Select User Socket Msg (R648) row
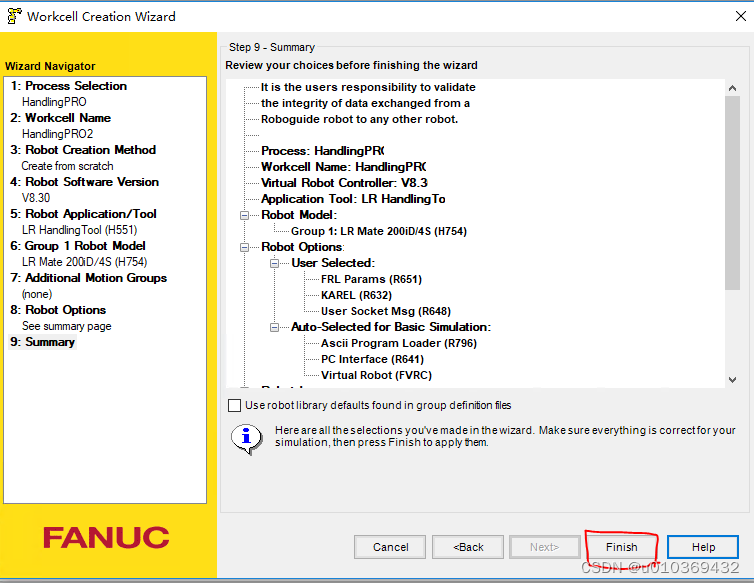 386,311
